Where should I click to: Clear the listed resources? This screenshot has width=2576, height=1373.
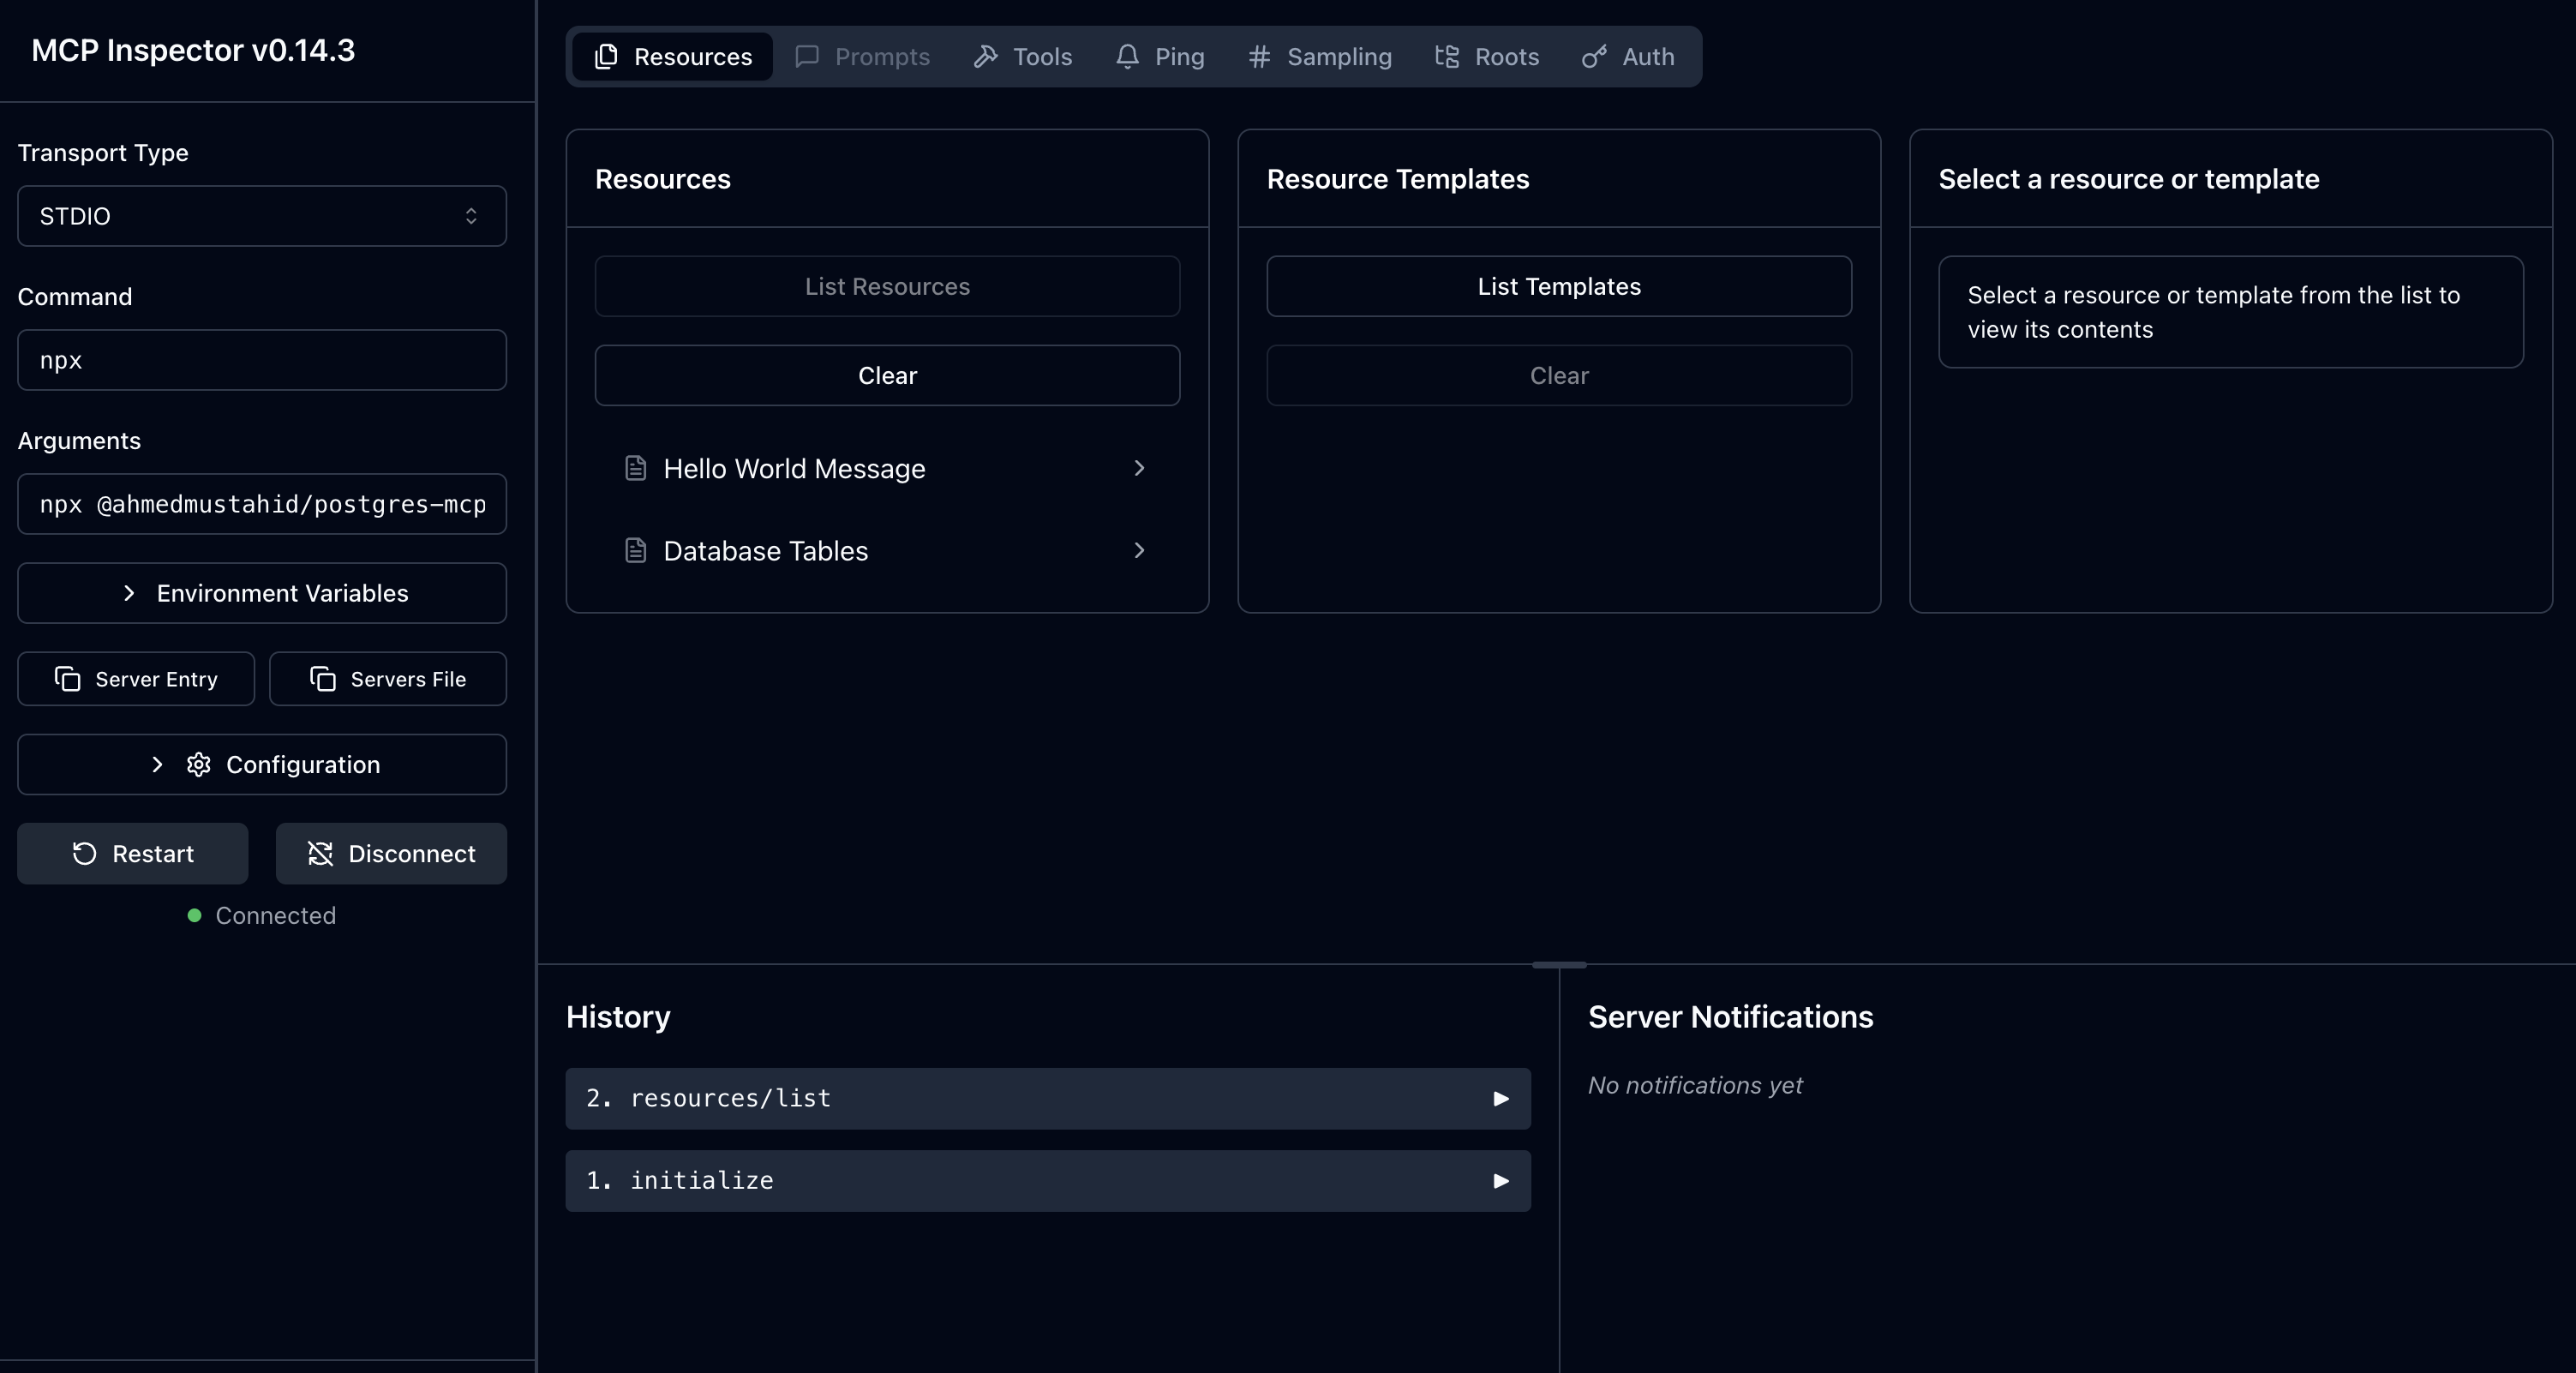click(887, 375)
